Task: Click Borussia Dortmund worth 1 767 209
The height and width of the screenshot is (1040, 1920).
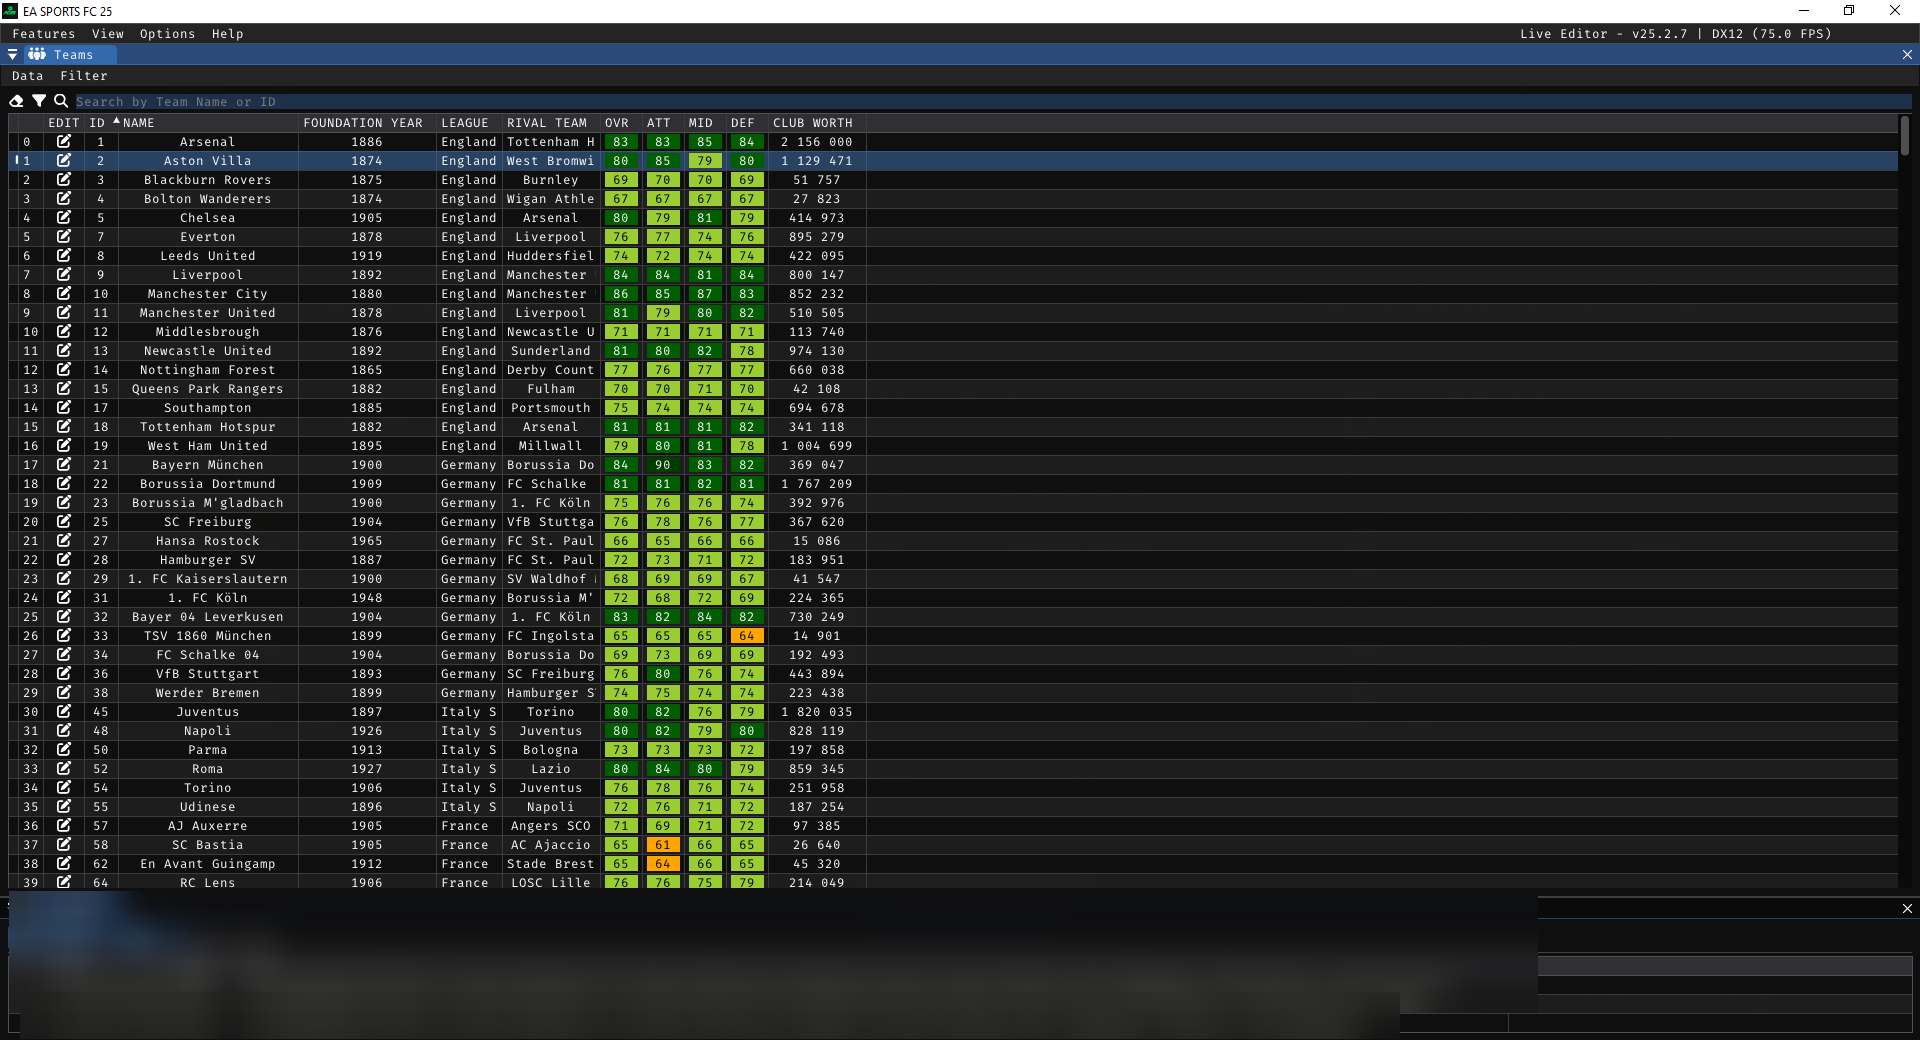Action: 817,484
